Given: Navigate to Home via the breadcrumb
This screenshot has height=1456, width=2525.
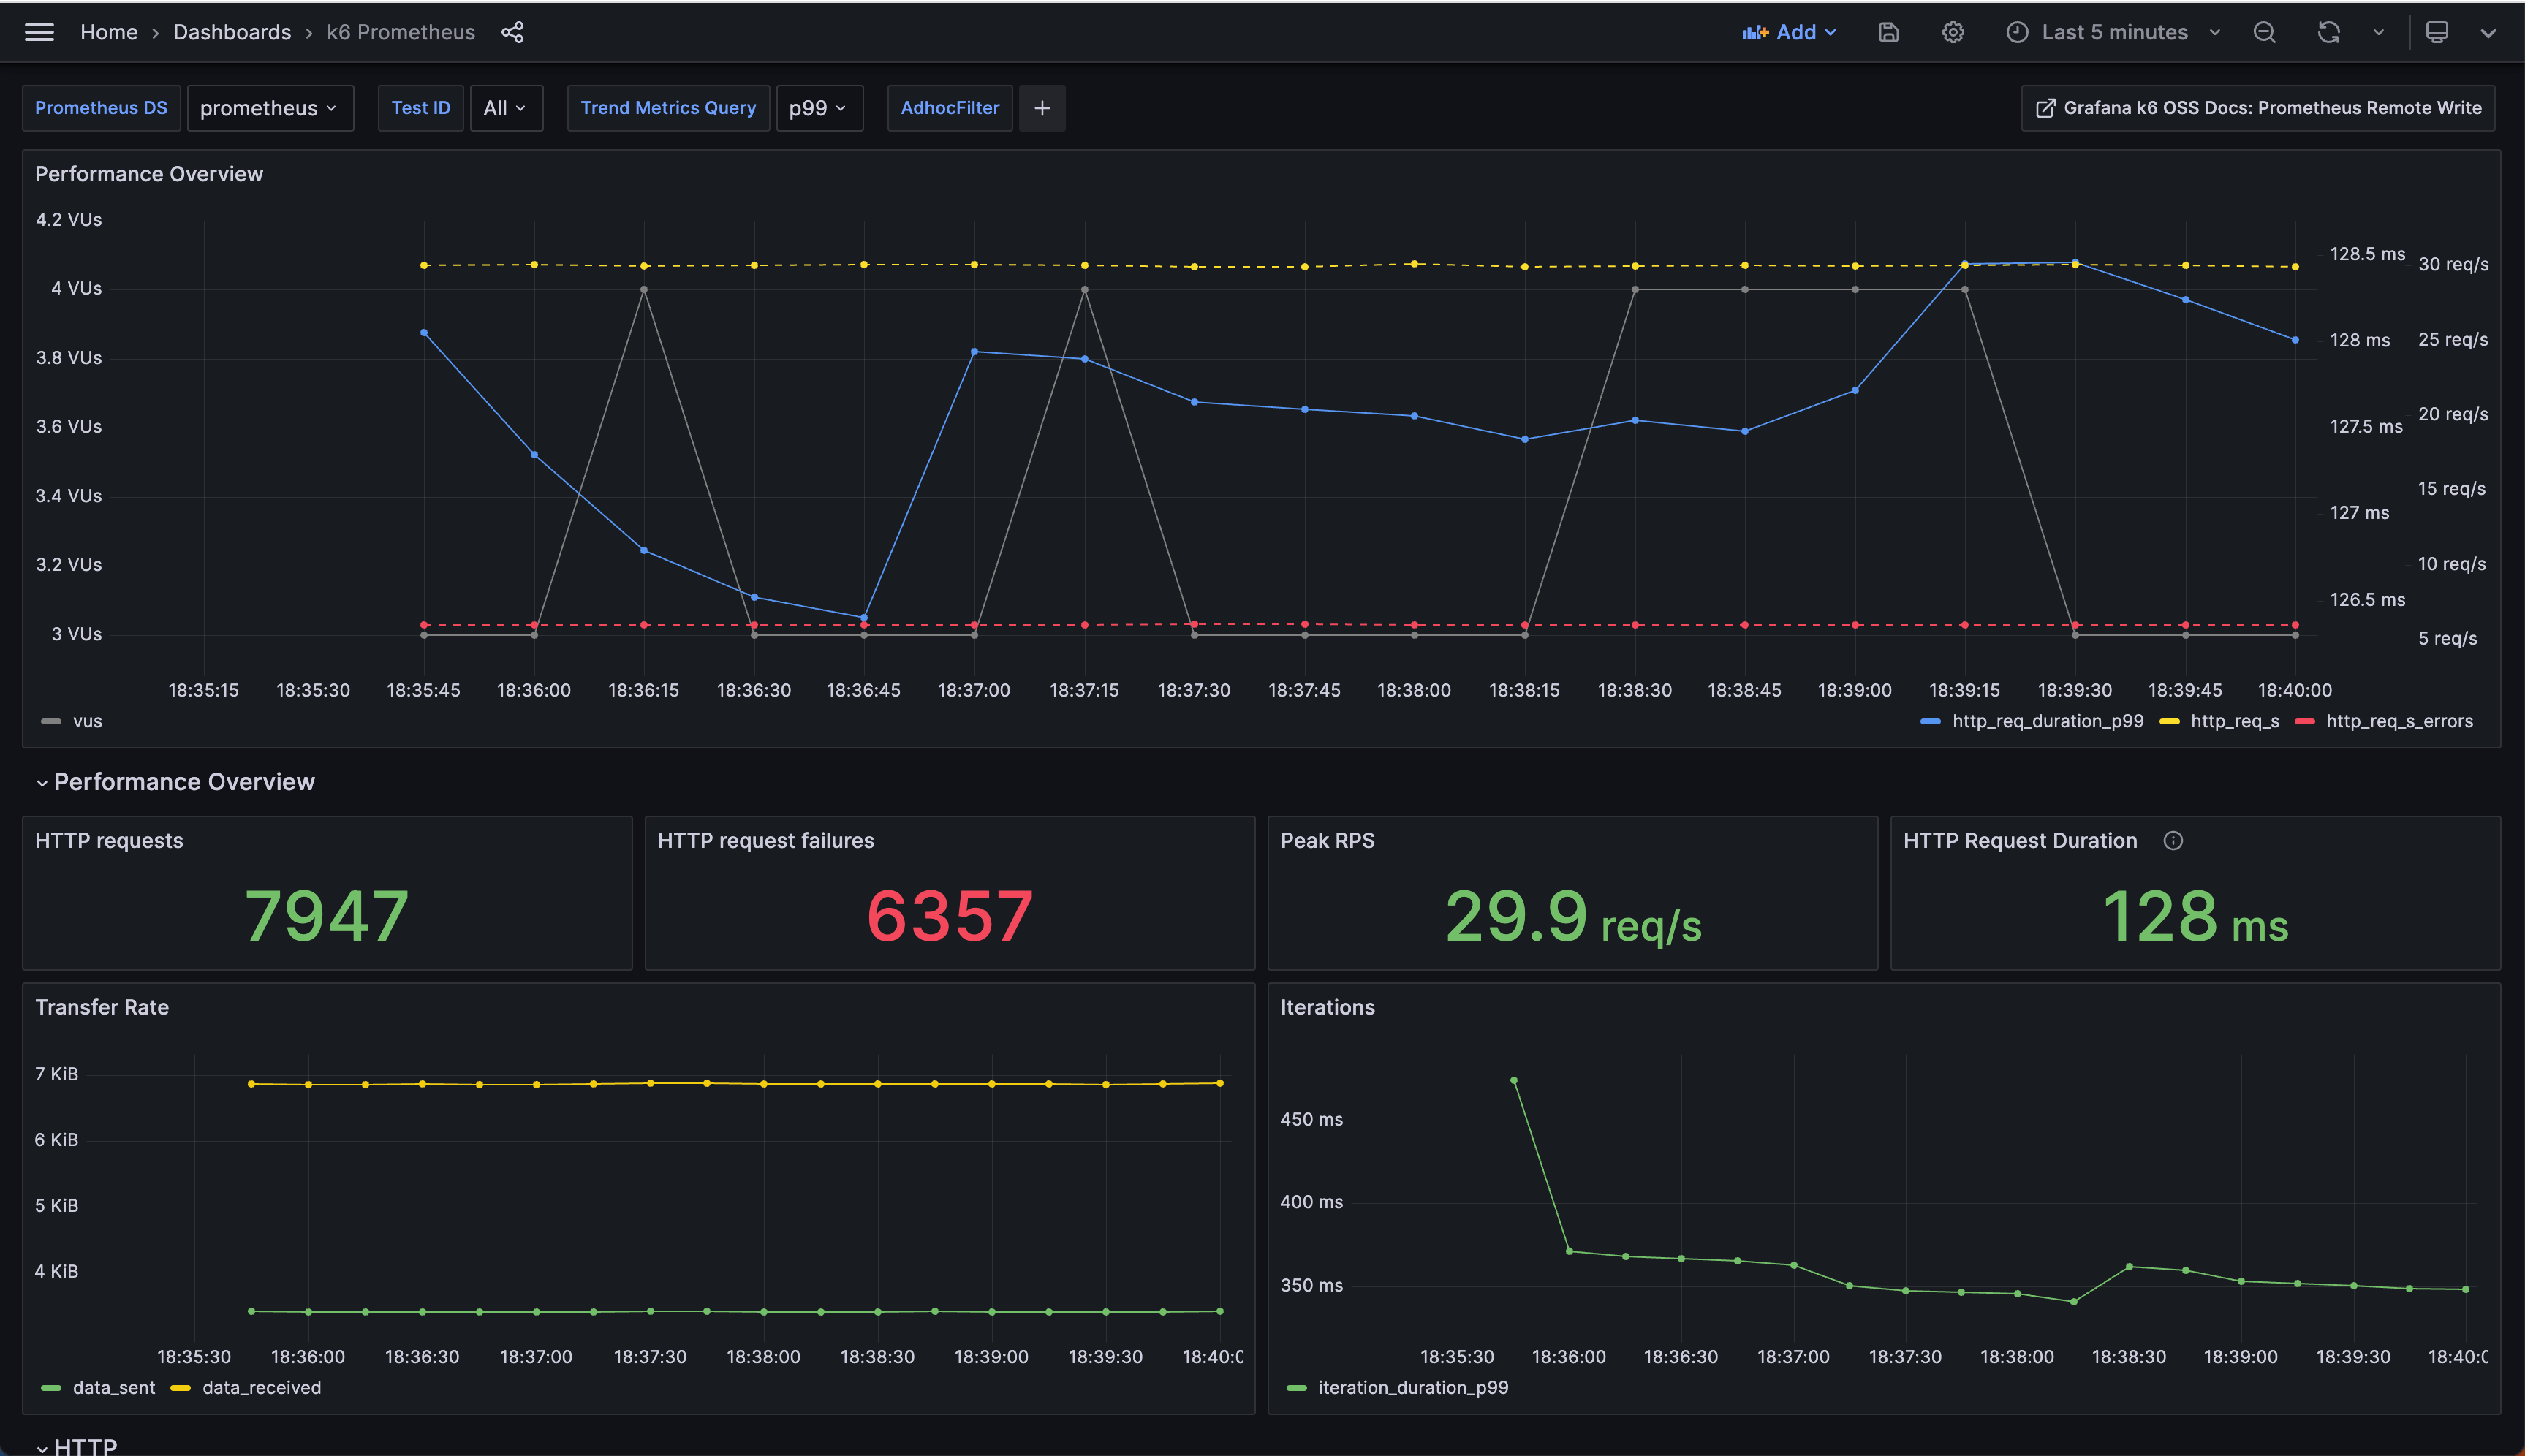Looking at the screenshot, I should (x=108, y=31).
